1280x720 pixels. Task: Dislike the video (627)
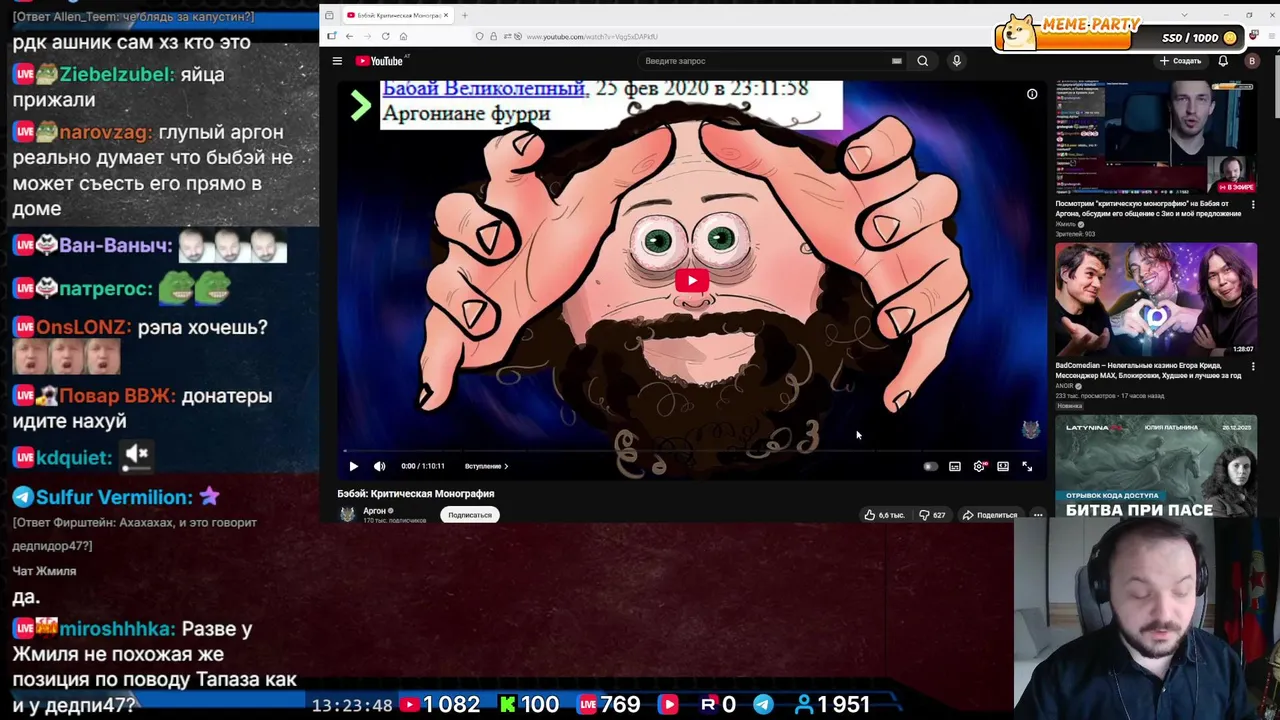(932, 515)
